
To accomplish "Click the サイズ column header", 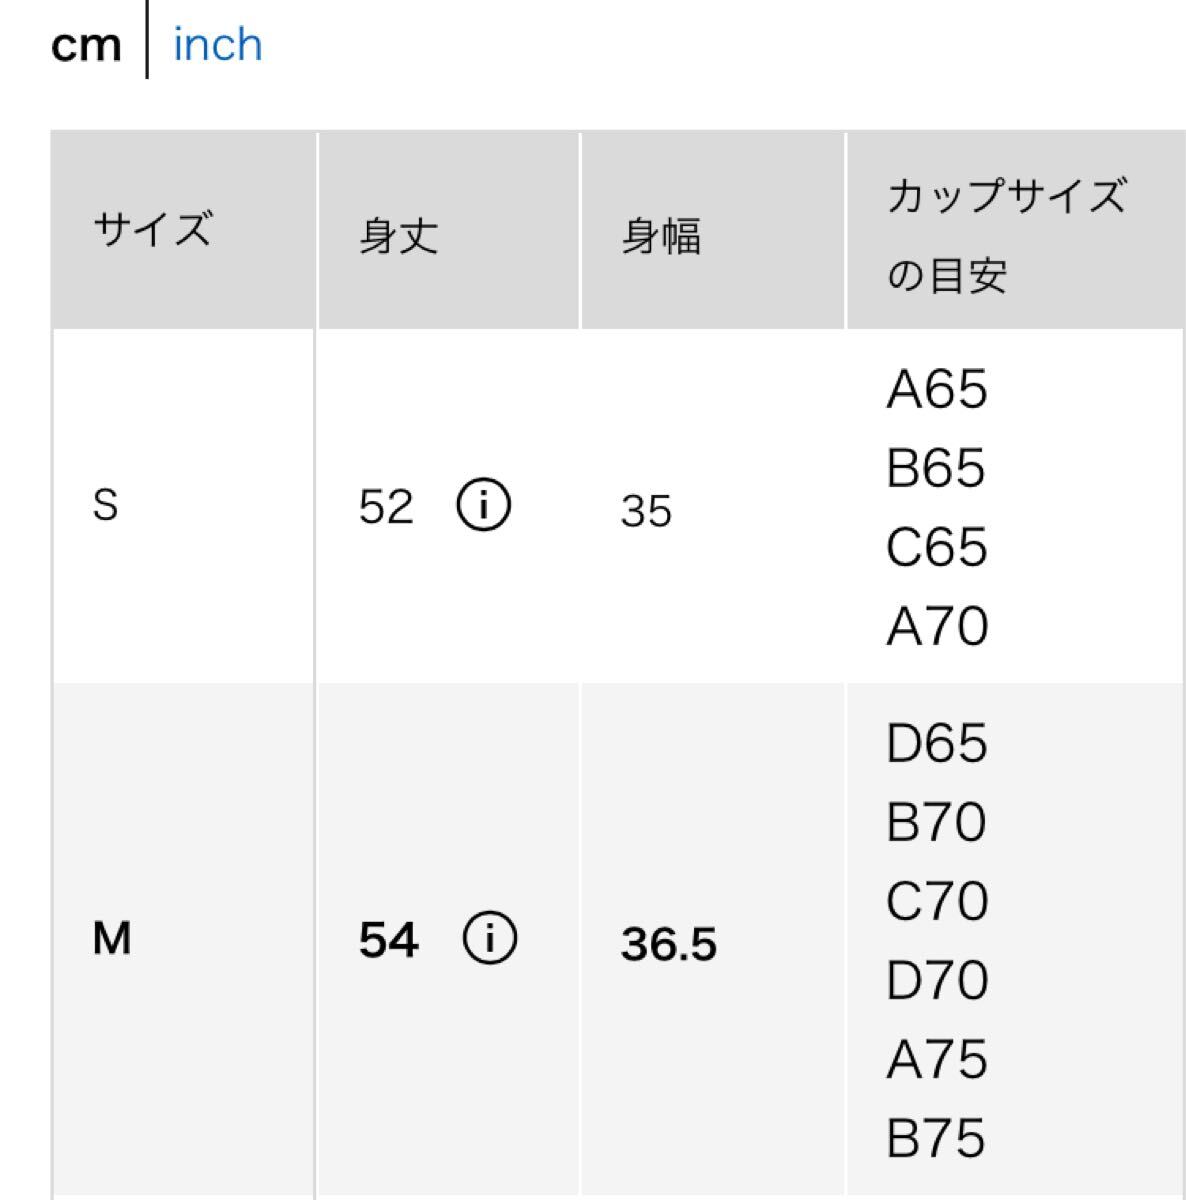I will pyautogui.click(x=153, y=229).
